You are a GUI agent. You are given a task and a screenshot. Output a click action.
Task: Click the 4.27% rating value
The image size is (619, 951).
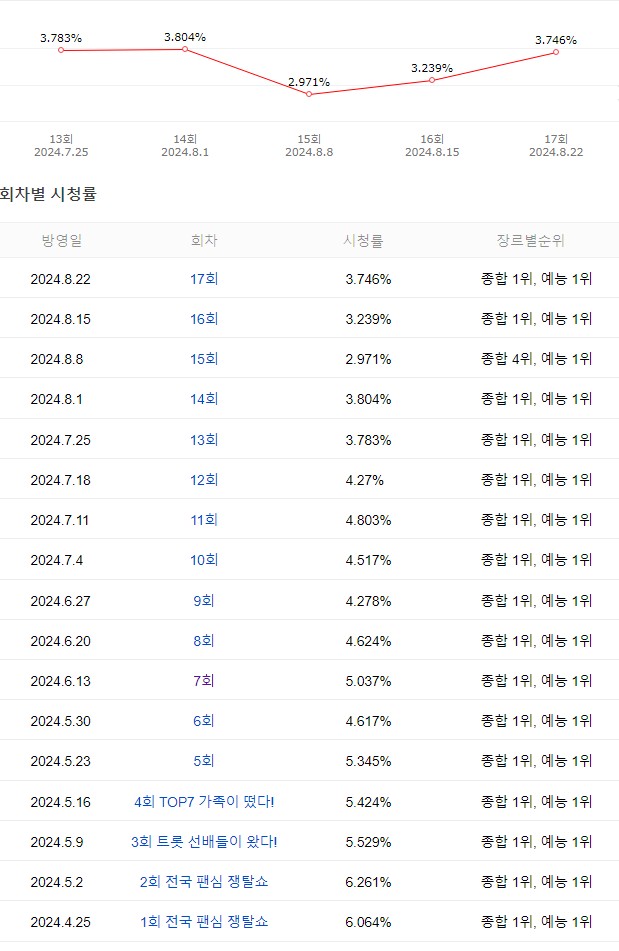364,480
